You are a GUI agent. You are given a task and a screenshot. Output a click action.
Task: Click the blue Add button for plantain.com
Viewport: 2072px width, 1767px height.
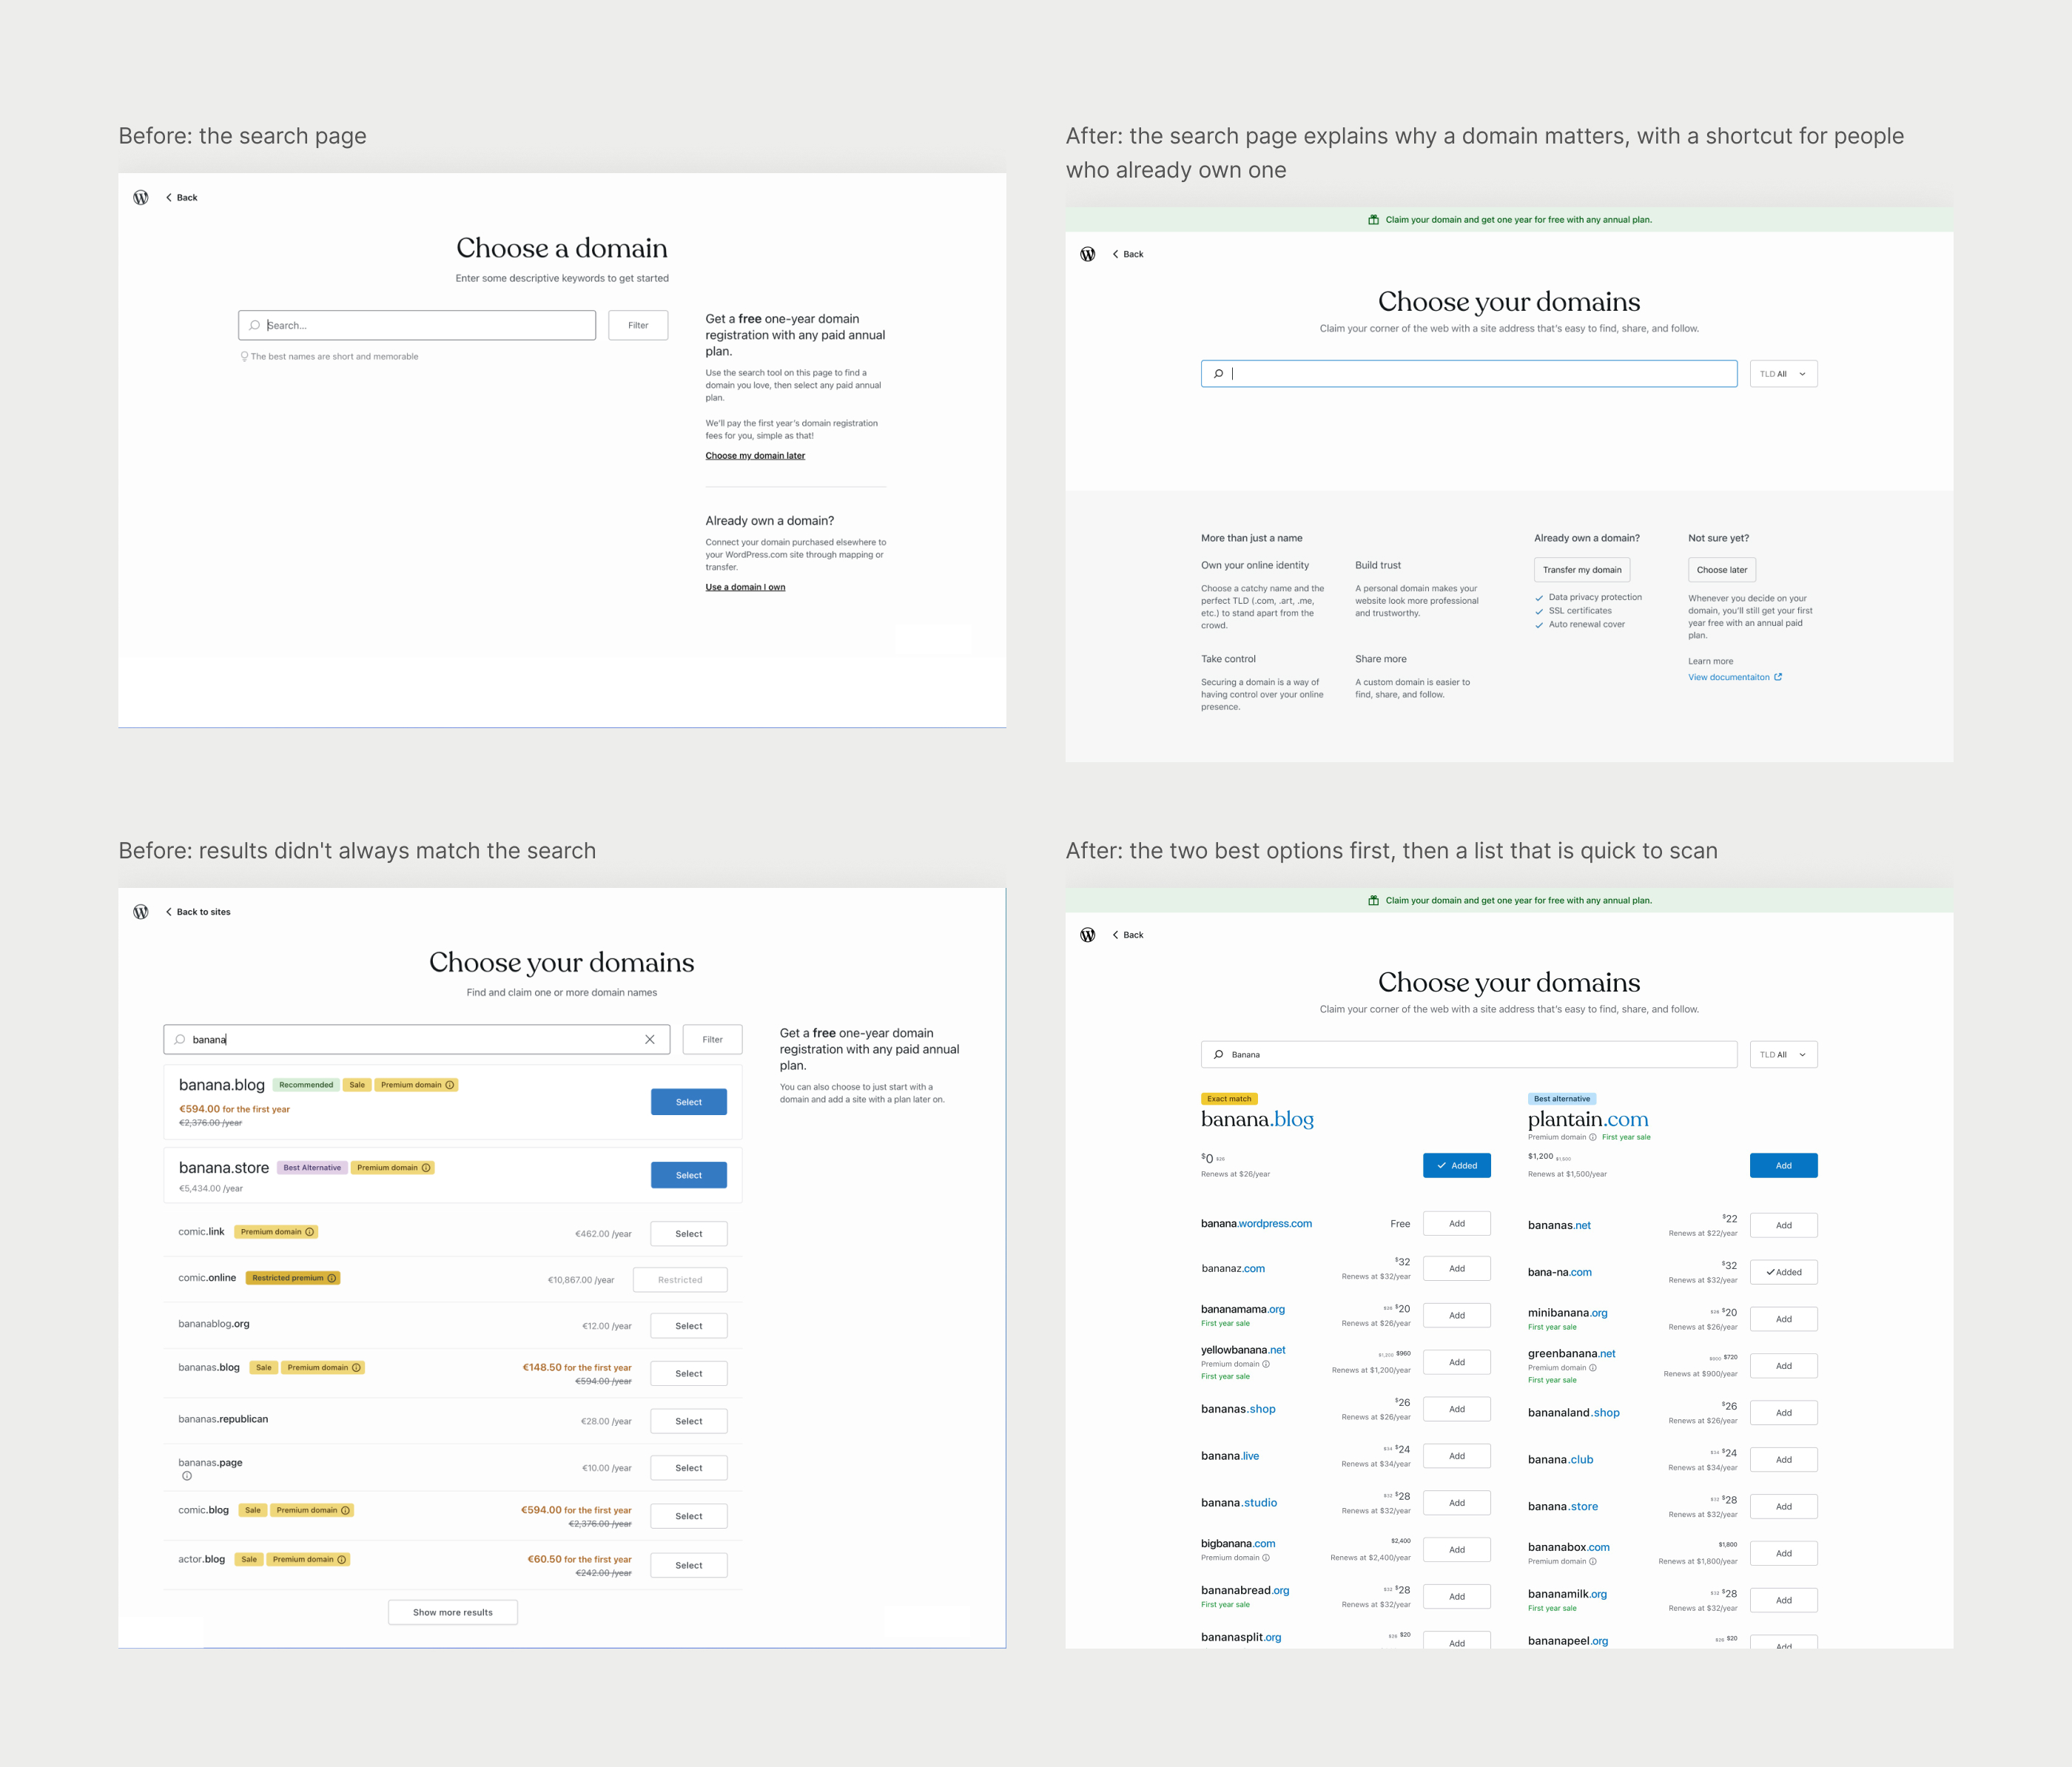pyautogui.click(x=1784, y=1166)
